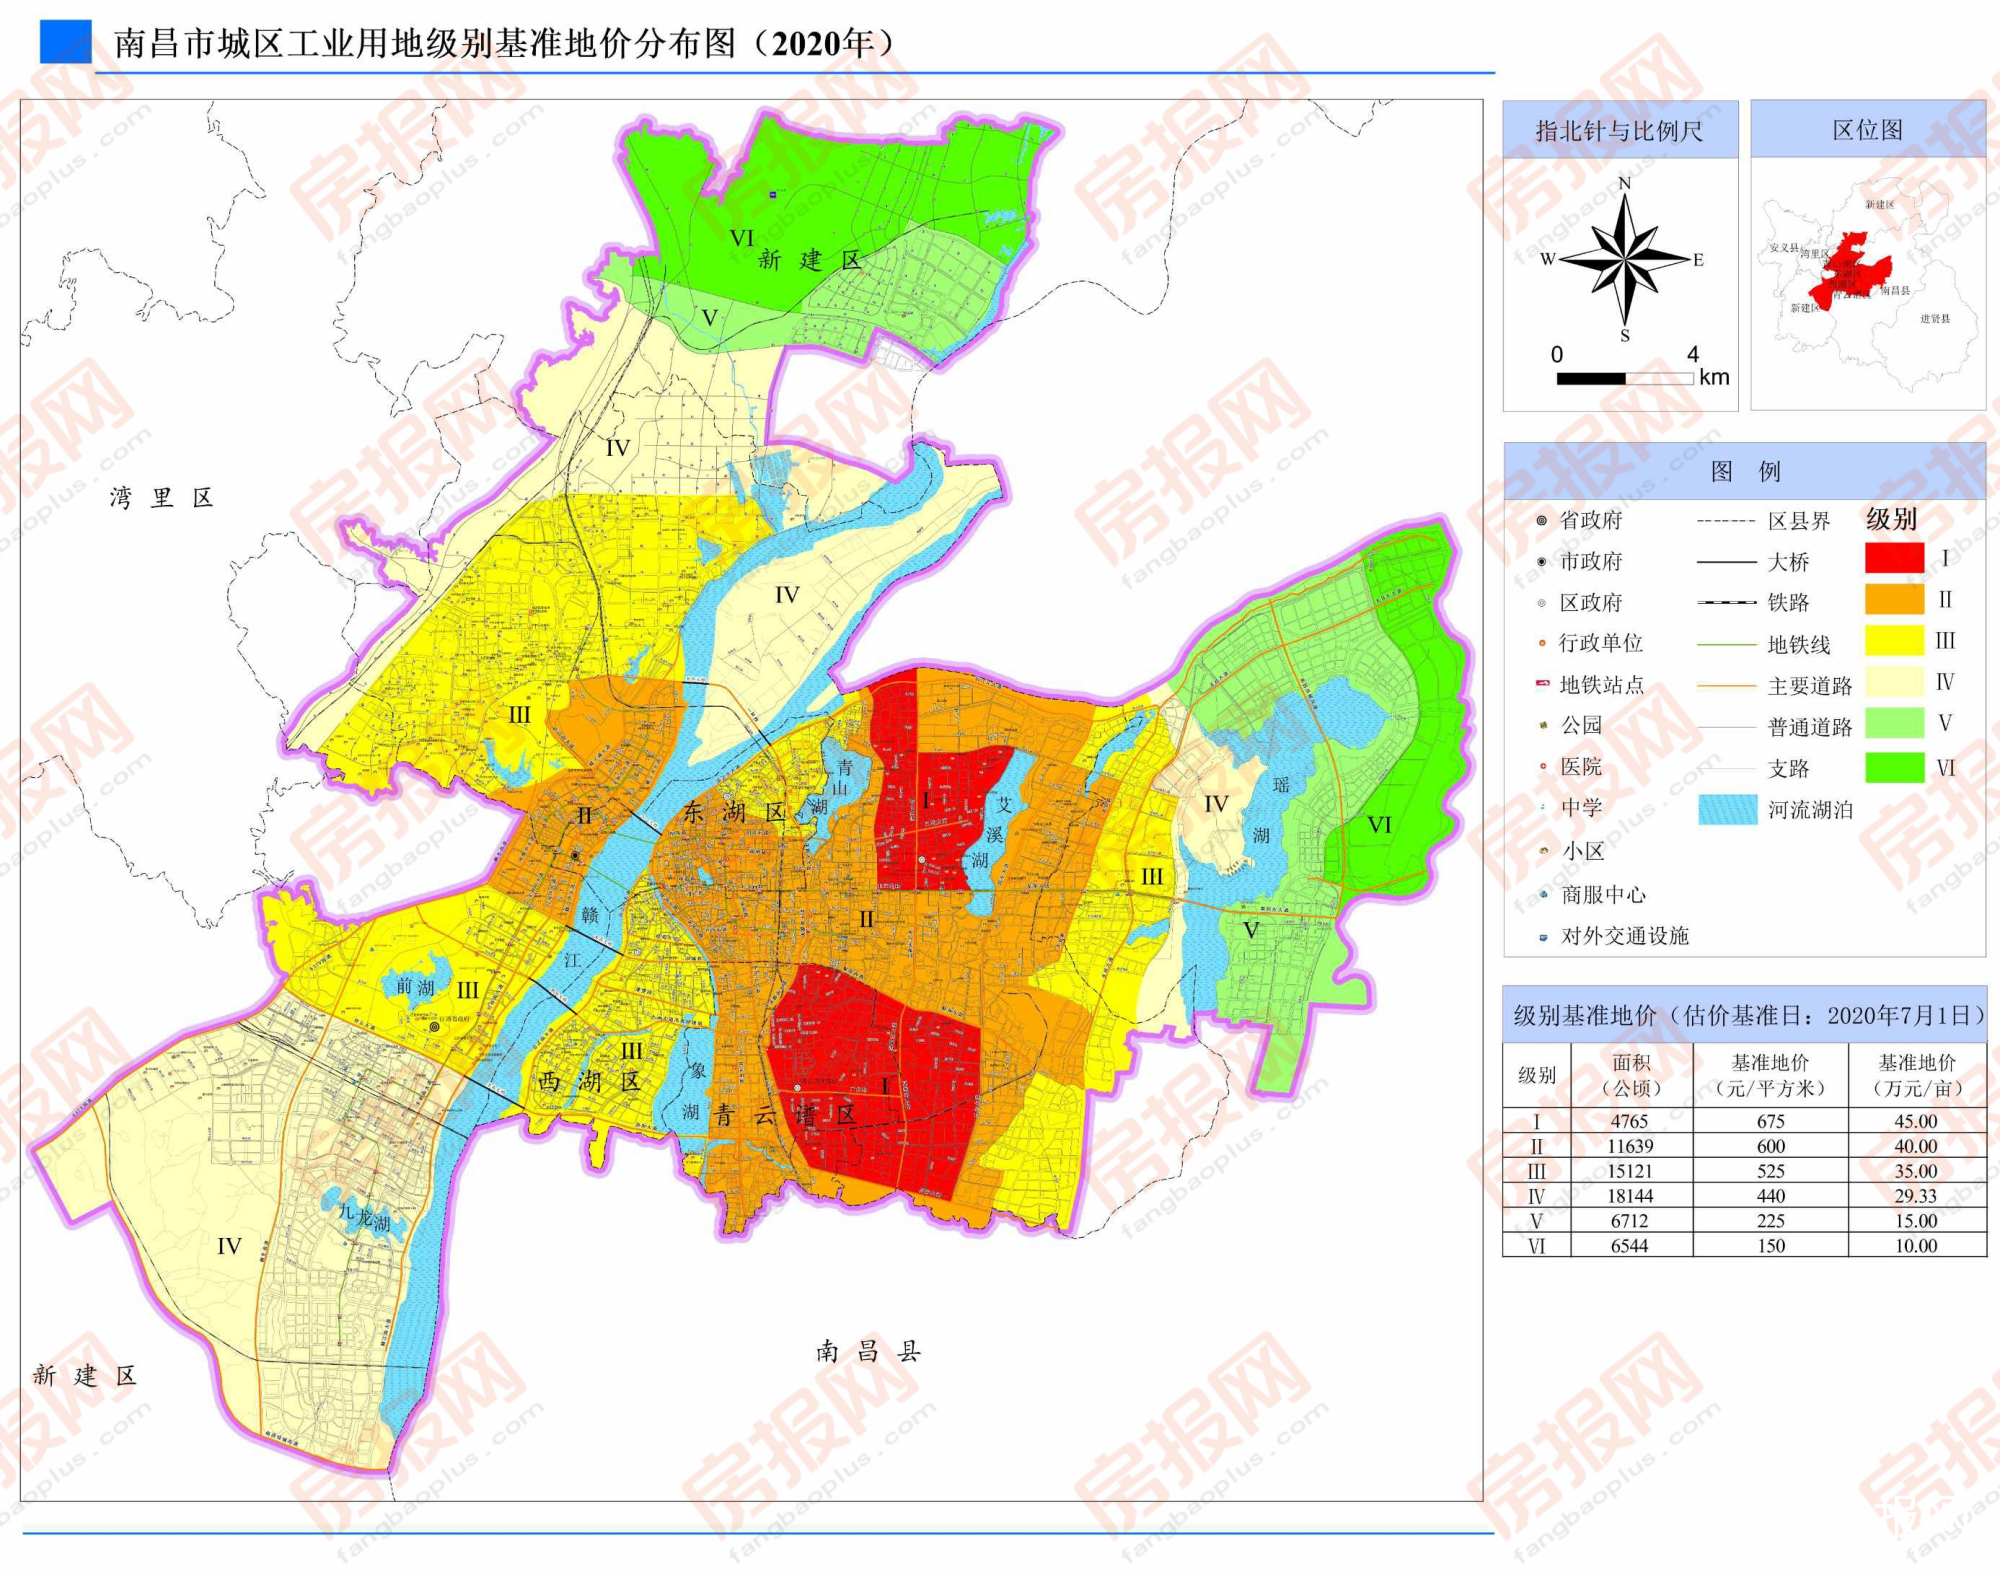This screenshot has height=1572, width=2000.
Task: Click the 商服中心 symbol in the legend
Action: tap(1544, 894)
